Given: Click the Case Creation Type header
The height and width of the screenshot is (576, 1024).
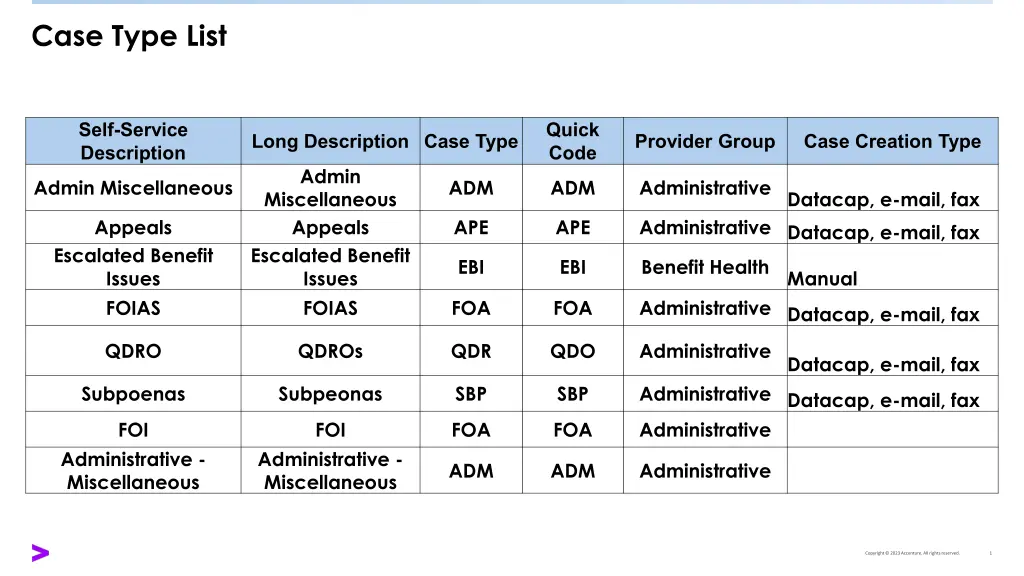Looking at the screenshot, I should [x=892, y=142].
